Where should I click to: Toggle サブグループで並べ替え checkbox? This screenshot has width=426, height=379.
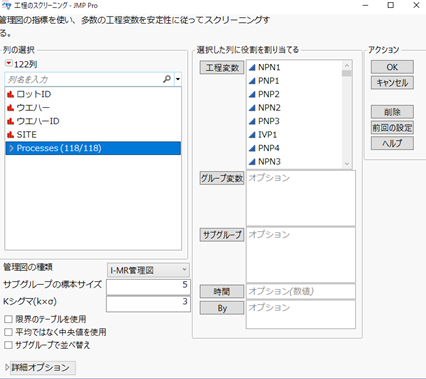click(8, 345)
